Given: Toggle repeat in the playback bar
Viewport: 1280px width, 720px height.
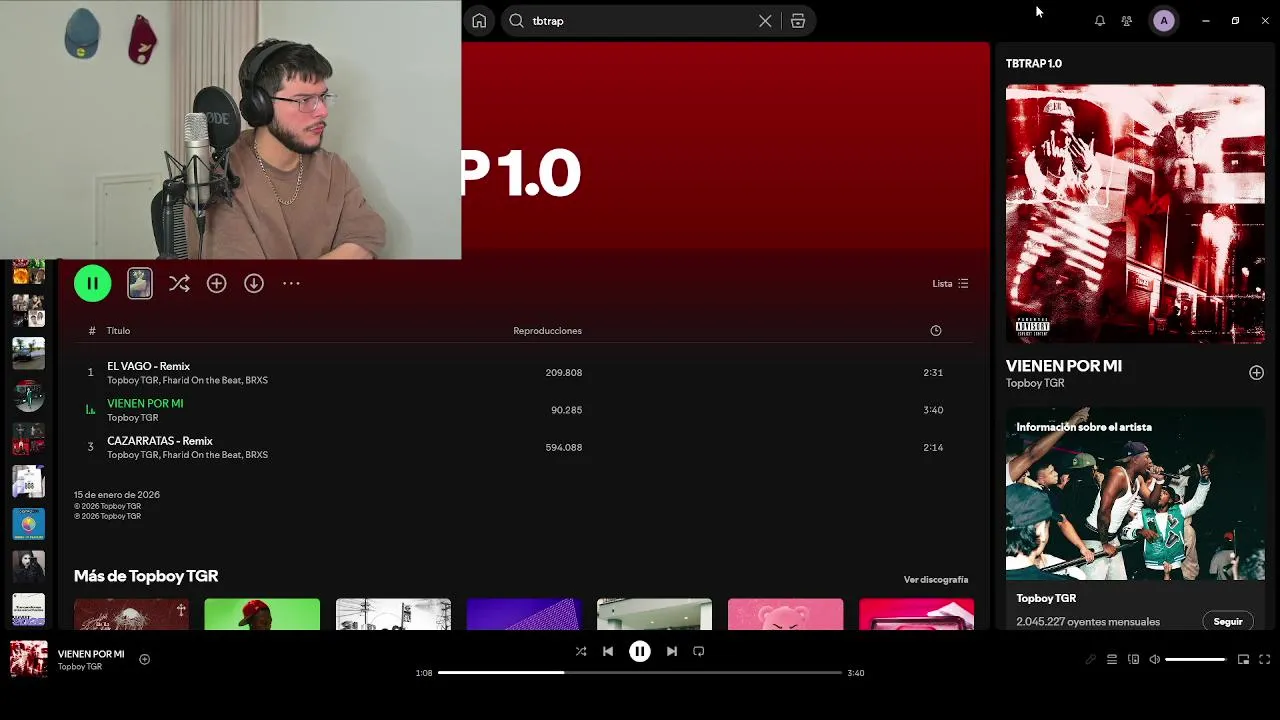Looking at the screenshot, I should (x=699, y=652).
